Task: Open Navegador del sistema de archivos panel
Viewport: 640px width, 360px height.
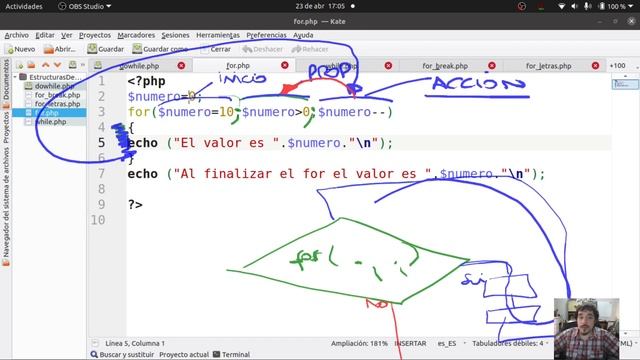Action: tap(6, 207)
